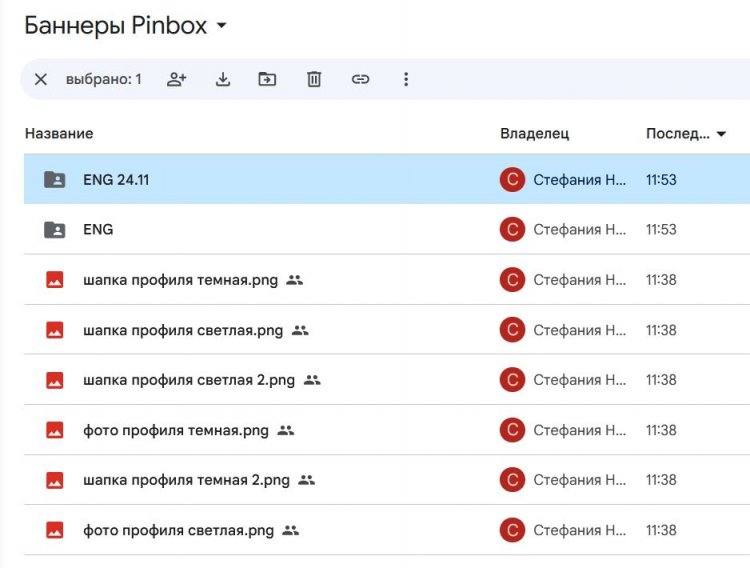Open the three-dot more actions menu
This screenshot has width=750, height=568.
[406, 80]
